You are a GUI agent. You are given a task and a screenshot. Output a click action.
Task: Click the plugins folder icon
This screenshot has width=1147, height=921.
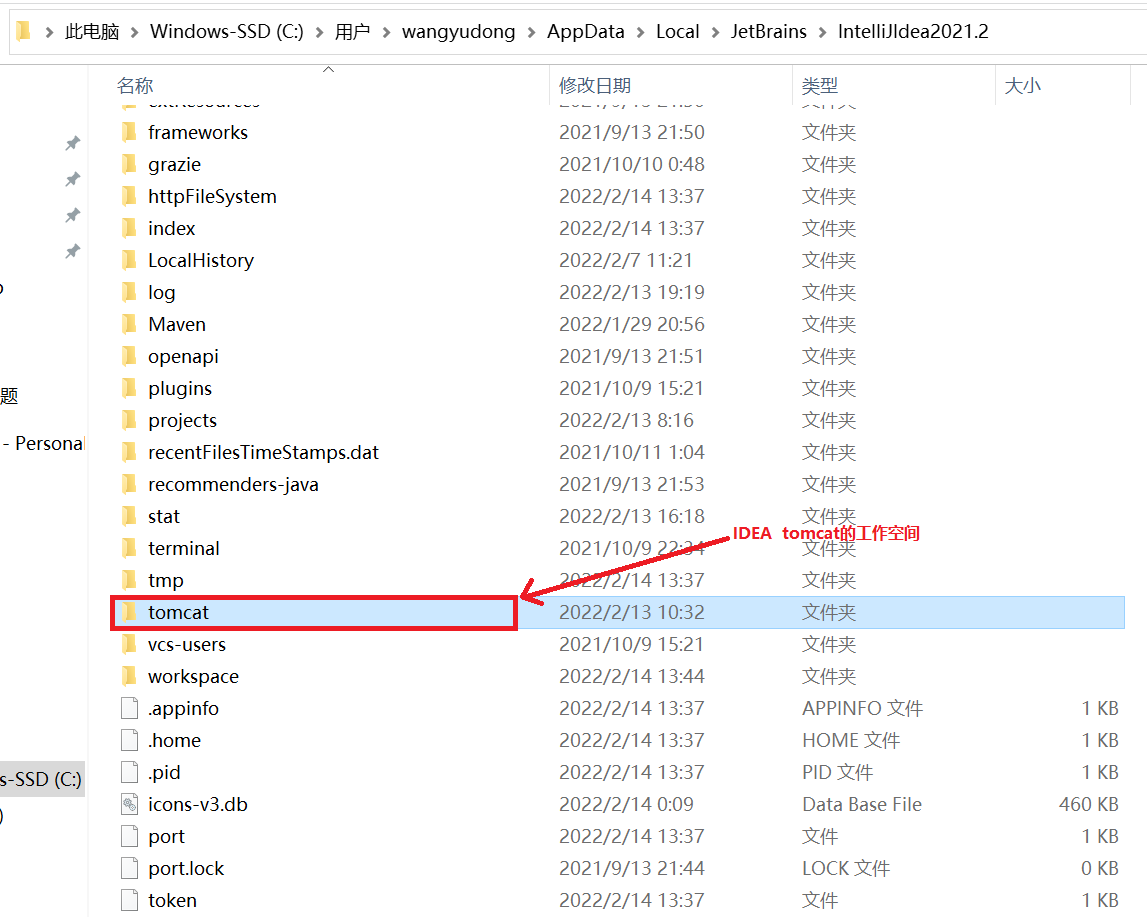128,388
